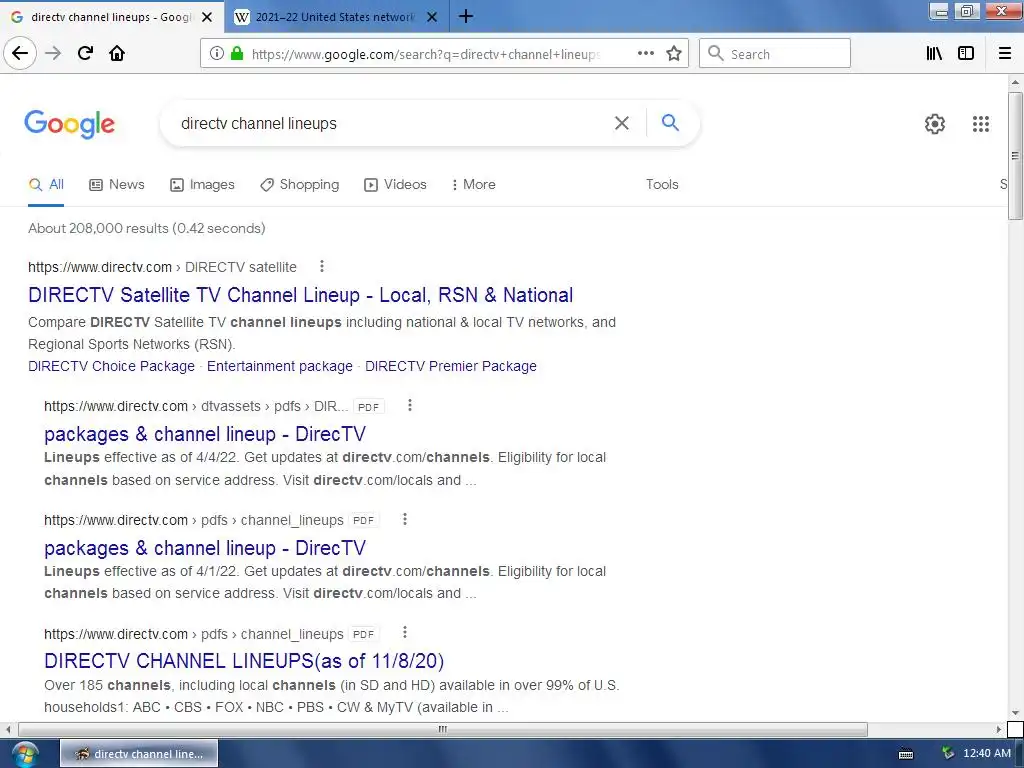Switch to News search results
The width and height of the screenshot is (1024, 768).
pyautogui.click(x=117, y=185)
